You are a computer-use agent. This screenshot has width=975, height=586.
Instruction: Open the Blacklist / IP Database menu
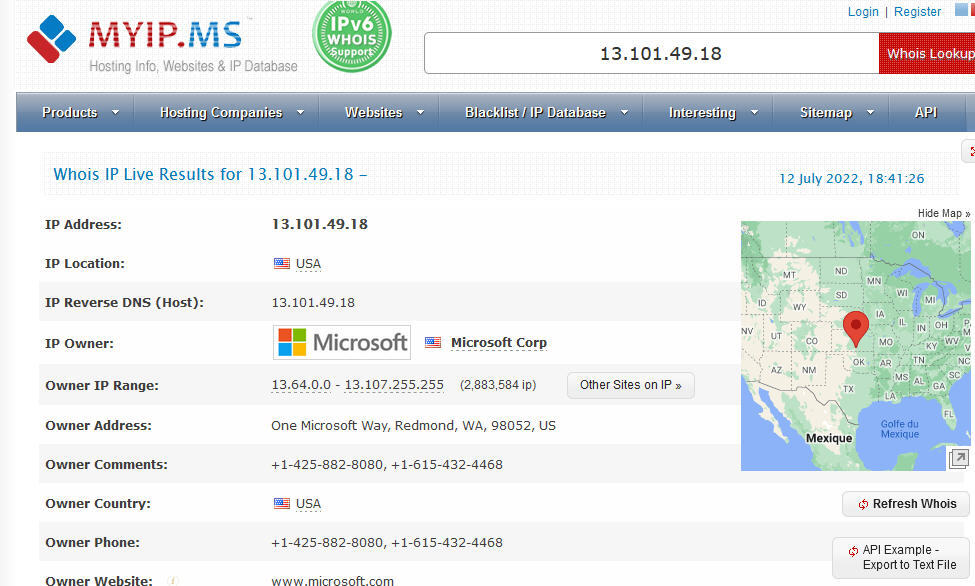click(x=535, y=113)
